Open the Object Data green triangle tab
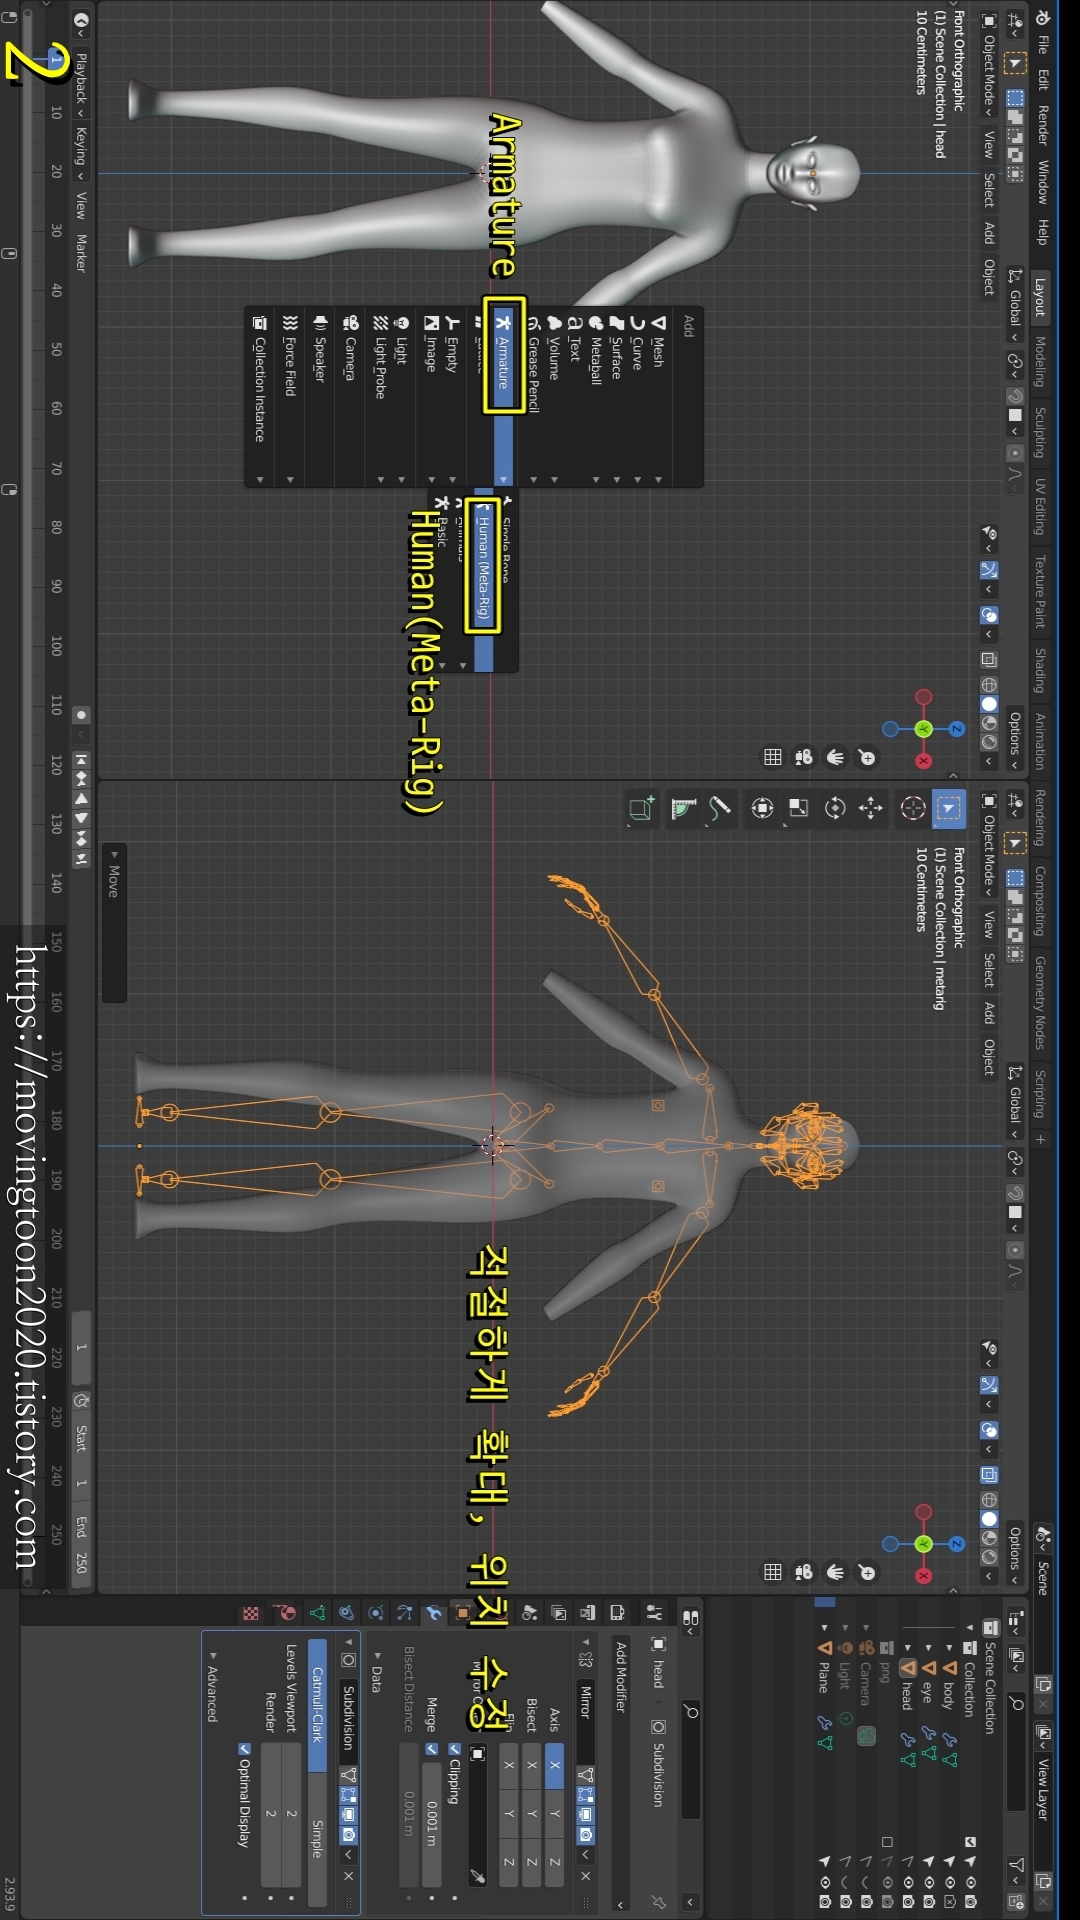1080x1920 pixels. [x=317, y=1613]
